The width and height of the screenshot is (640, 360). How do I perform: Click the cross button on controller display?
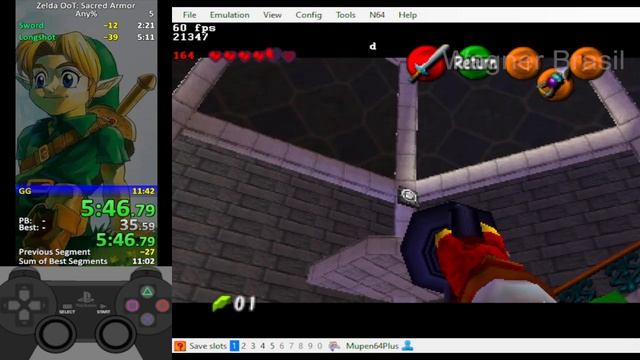tap(147, 319)
